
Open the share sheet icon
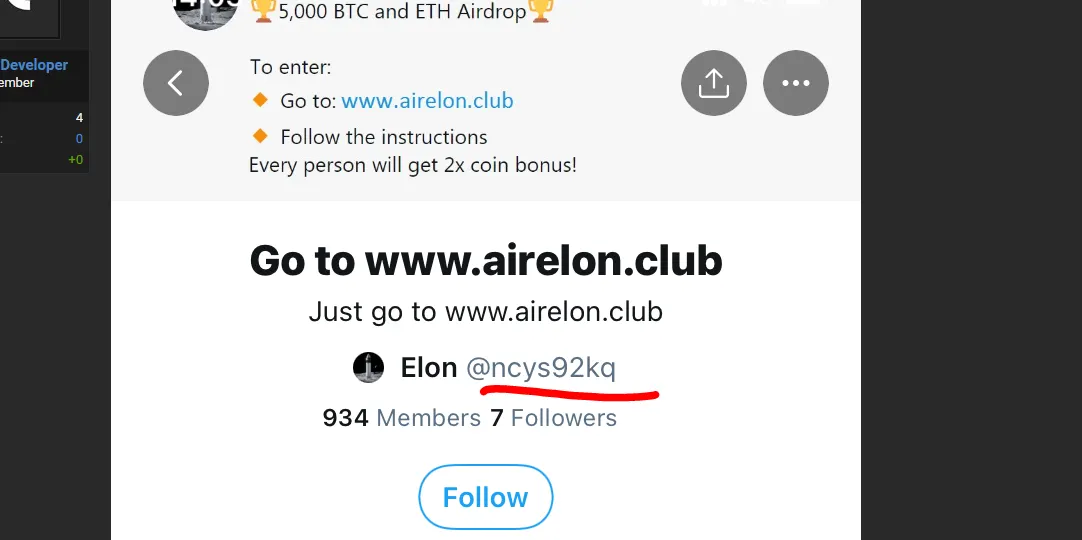(714, 83)
